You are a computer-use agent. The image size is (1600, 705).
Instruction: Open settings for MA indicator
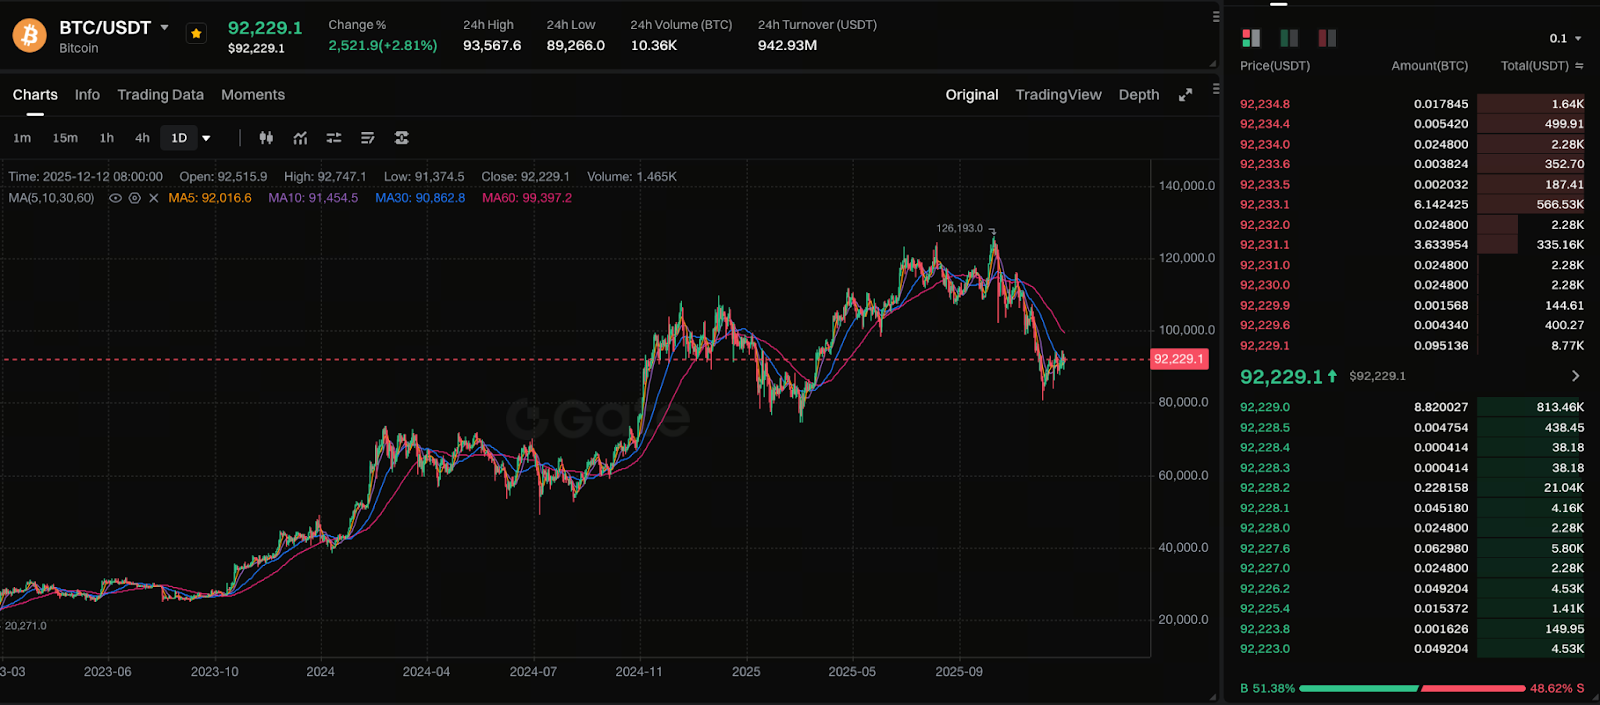click(x=134, y=198)
